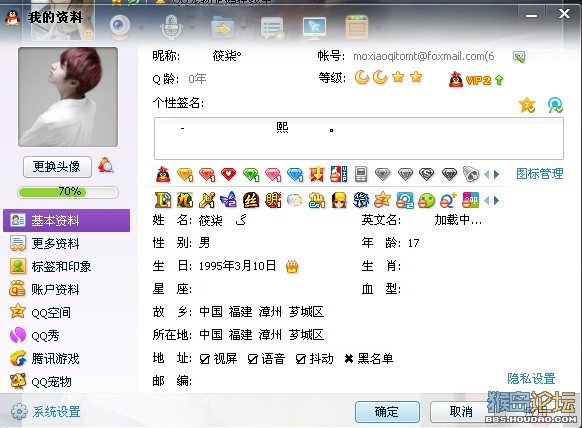
Task: Click the yellow diamond badge icon
Action: tap(185, 174)
